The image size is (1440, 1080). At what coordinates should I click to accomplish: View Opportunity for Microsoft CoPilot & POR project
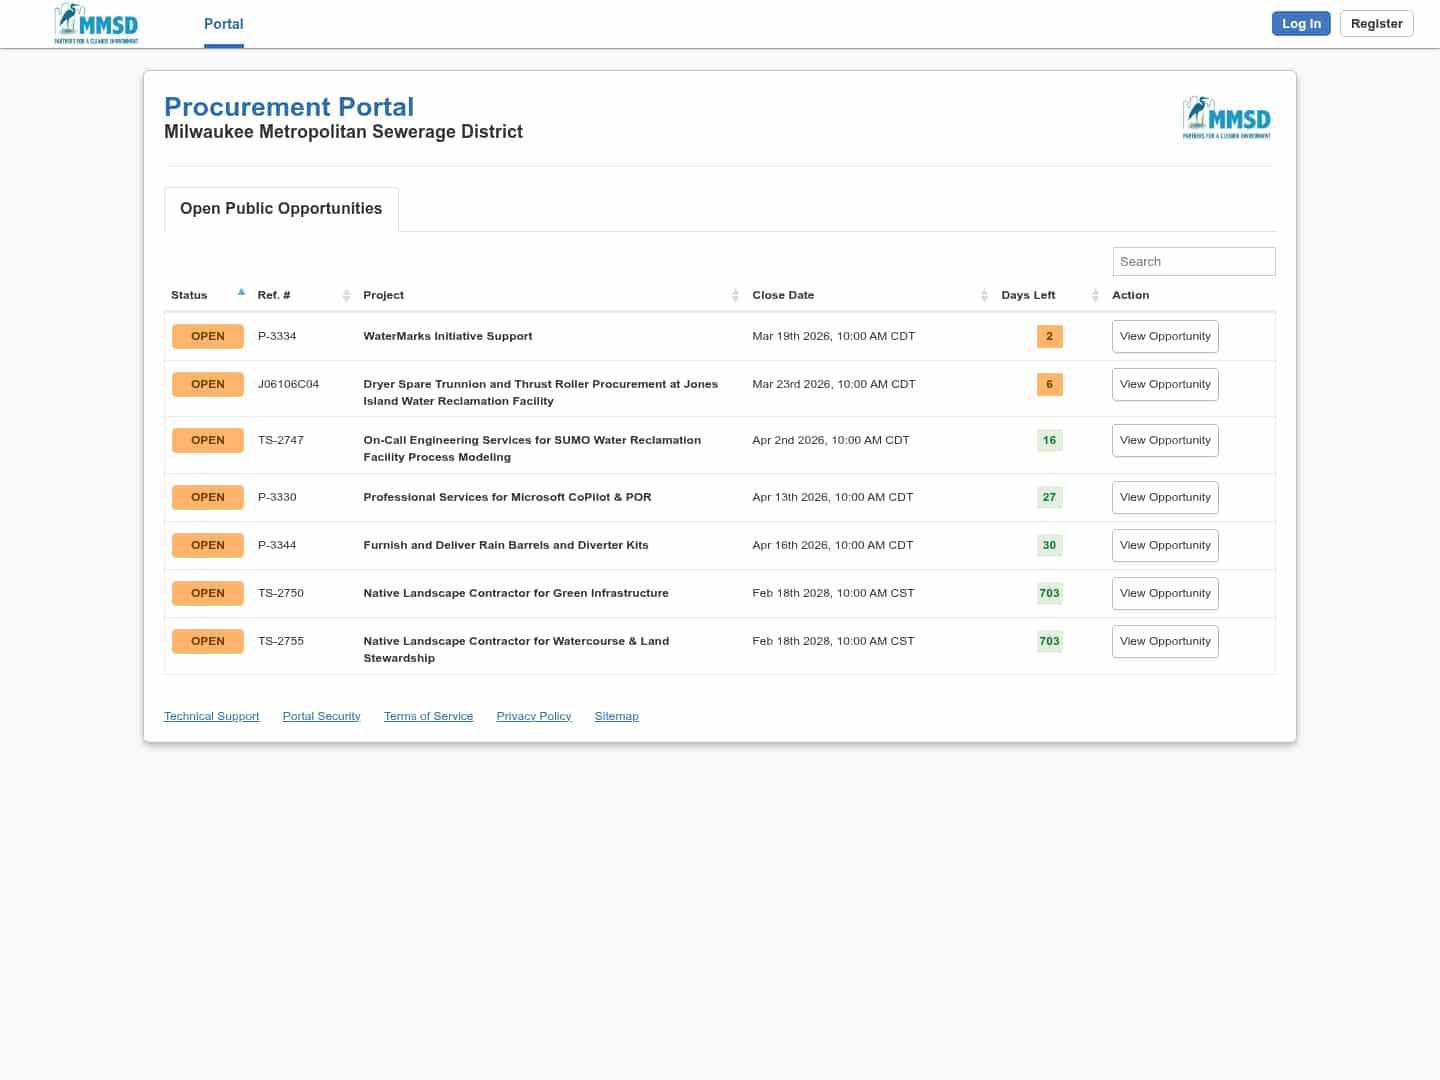click(1165, 498)
